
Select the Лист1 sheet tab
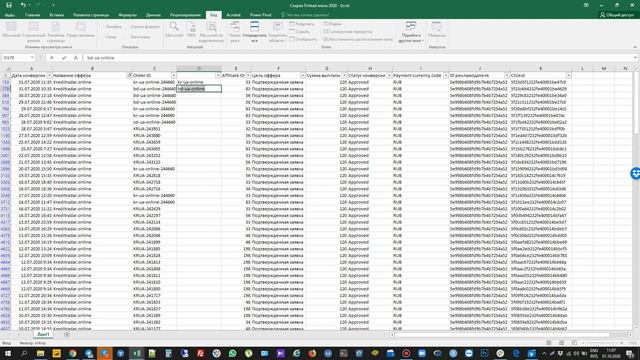coord(43,334)
